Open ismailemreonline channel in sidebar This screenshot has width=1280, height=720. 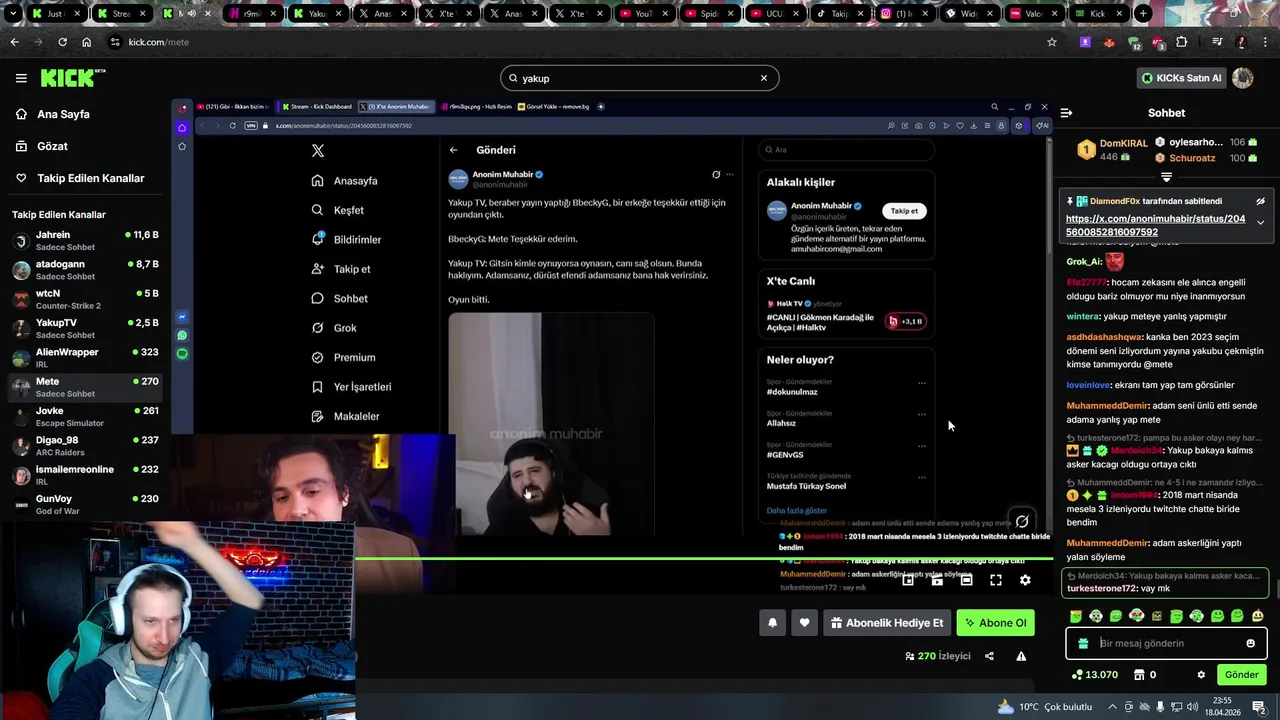(85, 475)
